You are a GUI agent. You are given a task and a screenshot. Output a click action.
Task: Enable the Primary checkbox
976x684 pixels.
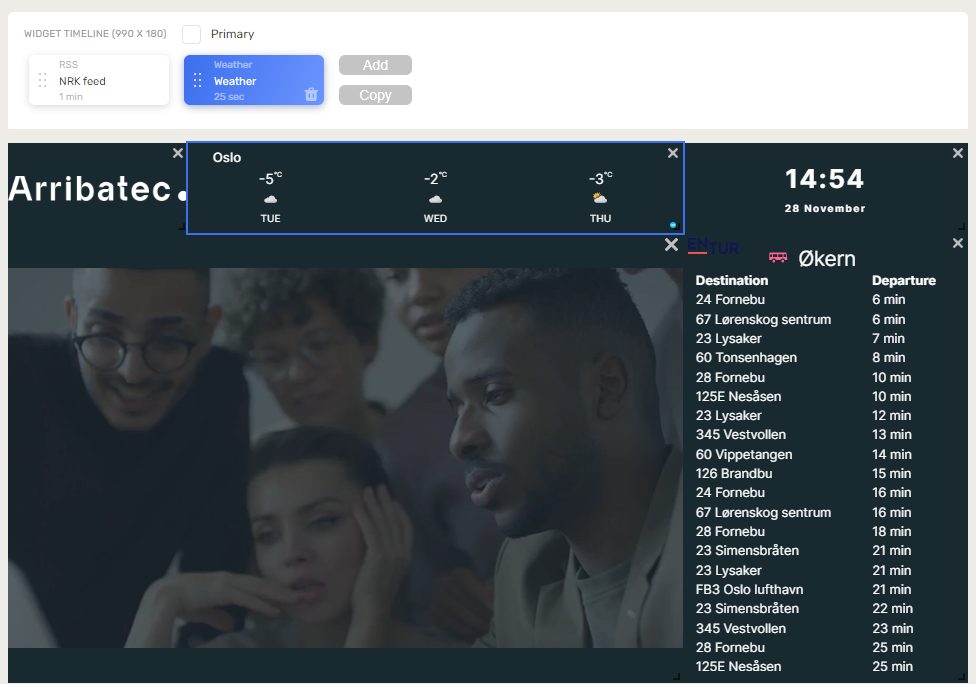[192, 34]
